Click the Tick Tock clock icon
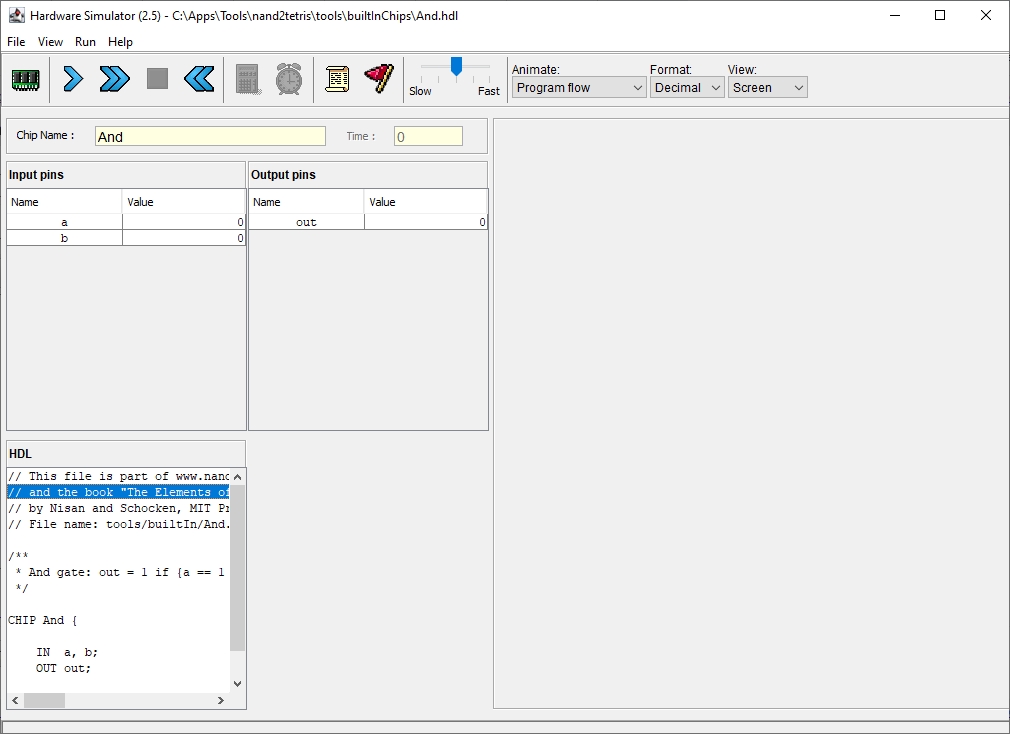Viewport: 1010px width, 734px height. pyautogui.click(x=289, y=79)
